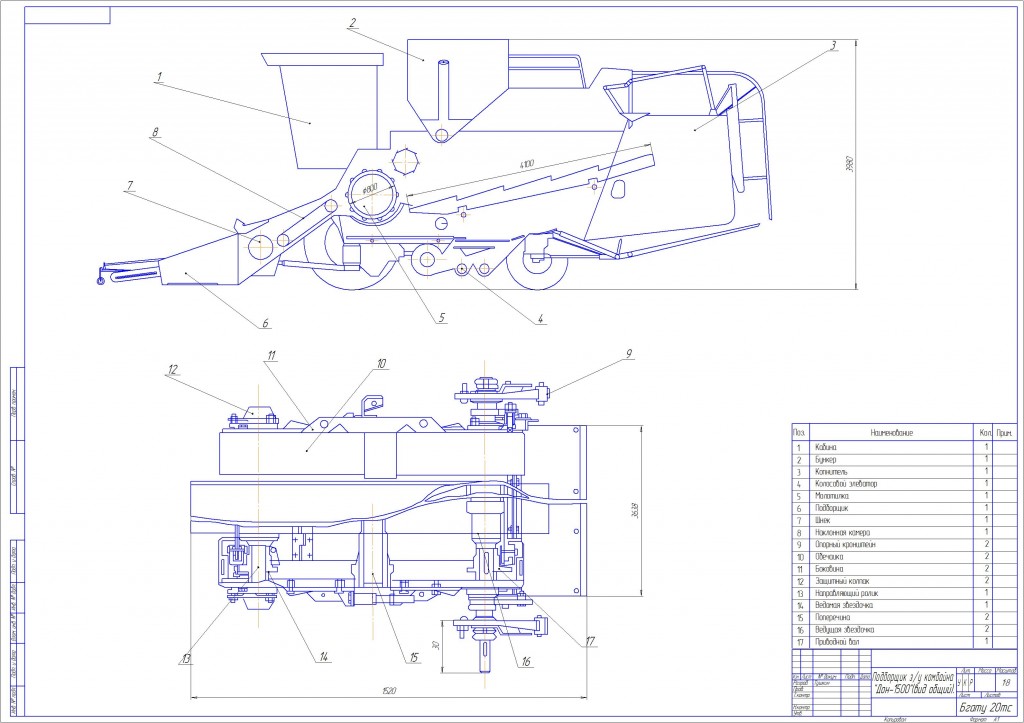Click the 'Наименование' table column header
1024x723 pixels.
tap(891, 433)
